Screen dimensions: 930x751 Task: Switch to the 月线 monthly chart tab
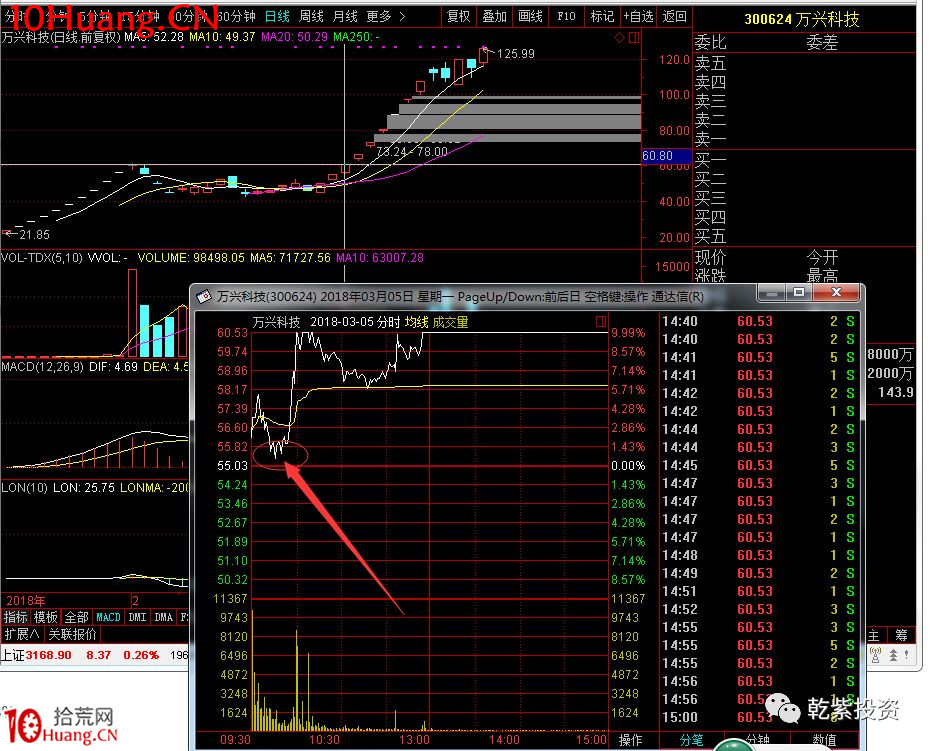[345, 17]
